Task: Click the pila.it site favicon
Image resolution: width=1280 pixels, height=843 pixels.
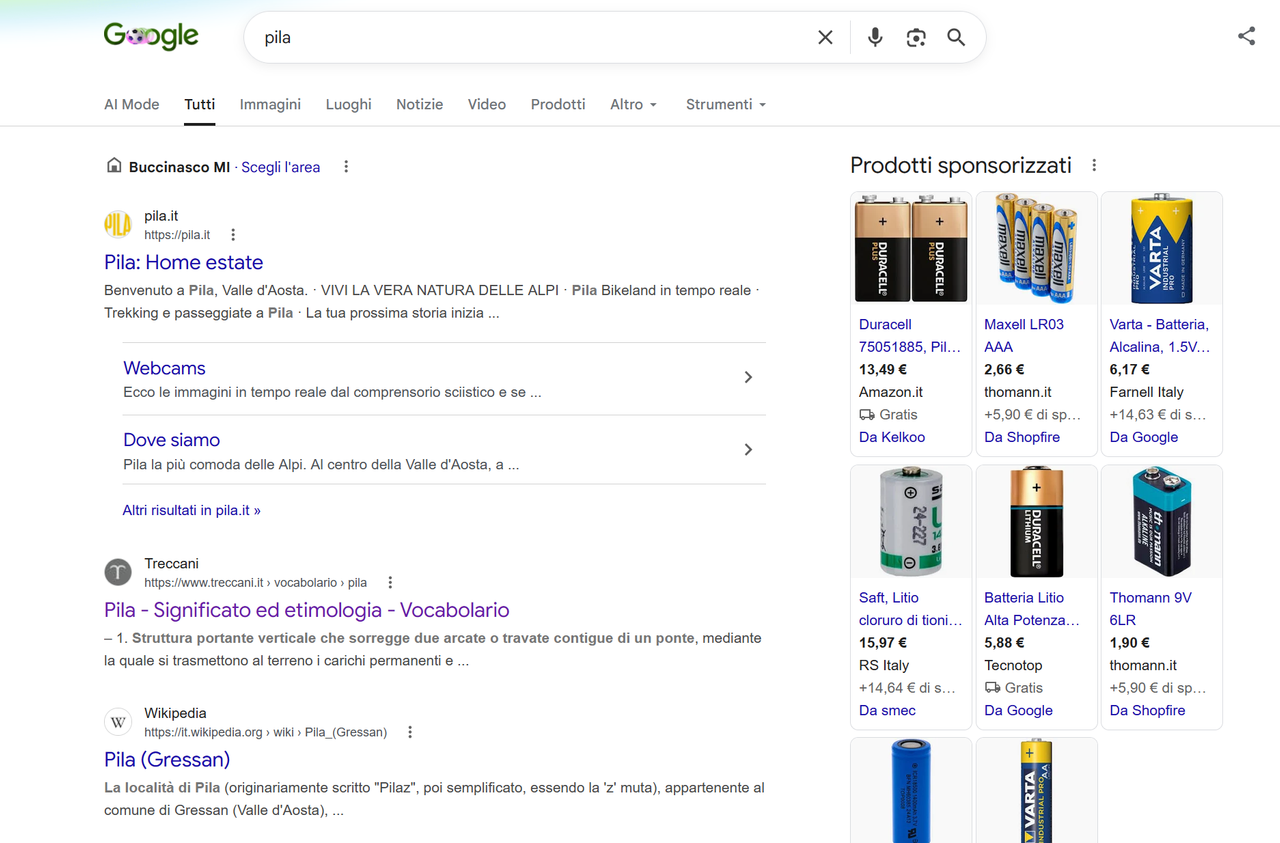Action: pyautogui.click(x=118, y=224)
